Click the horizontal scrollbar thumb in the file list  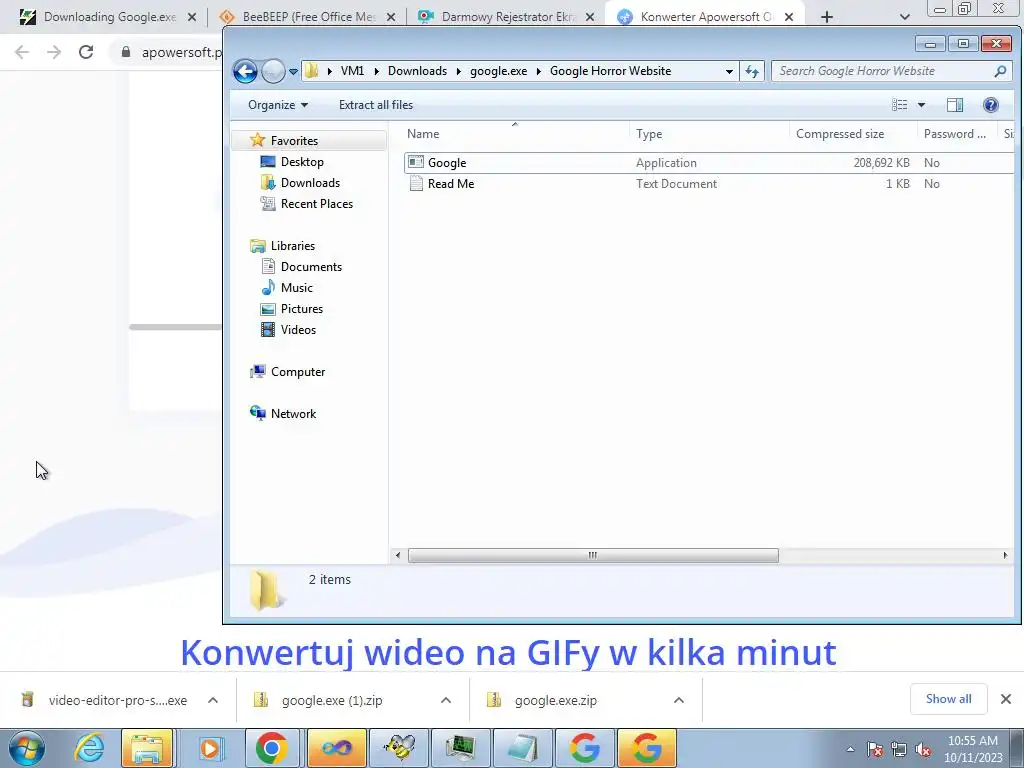593,556
